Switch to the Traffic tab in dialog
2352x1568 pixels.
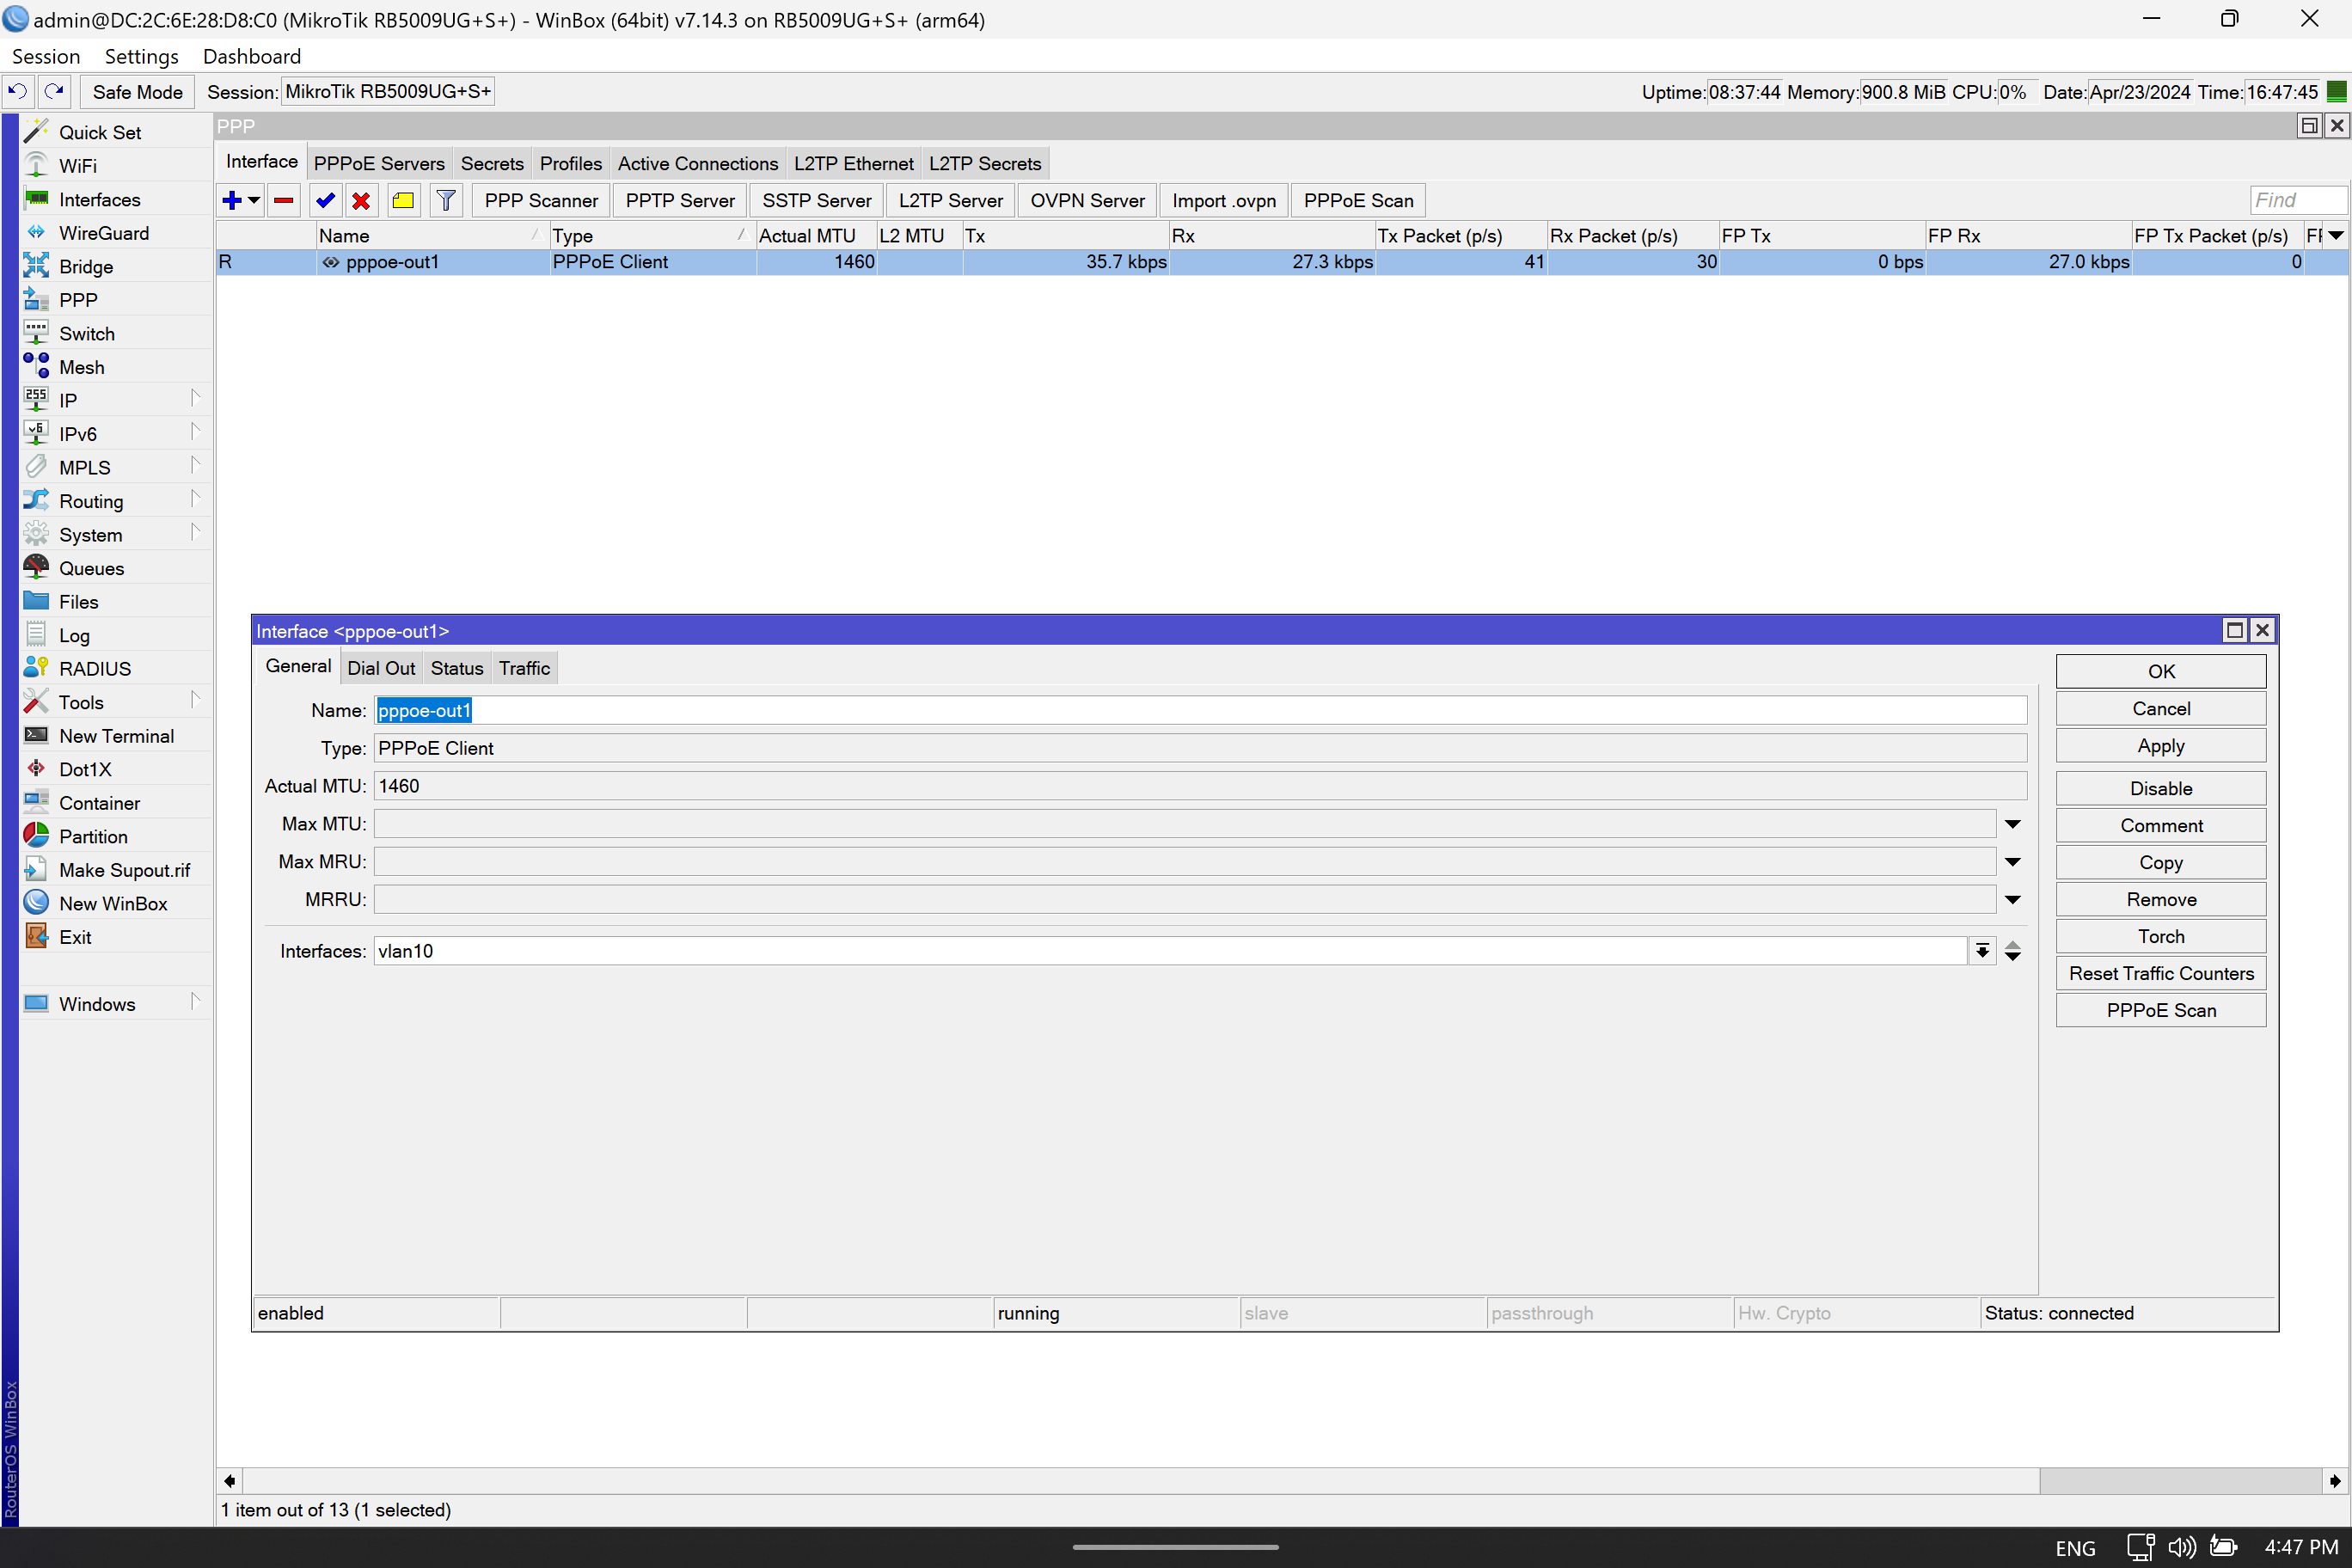click(x=525, y=668)
